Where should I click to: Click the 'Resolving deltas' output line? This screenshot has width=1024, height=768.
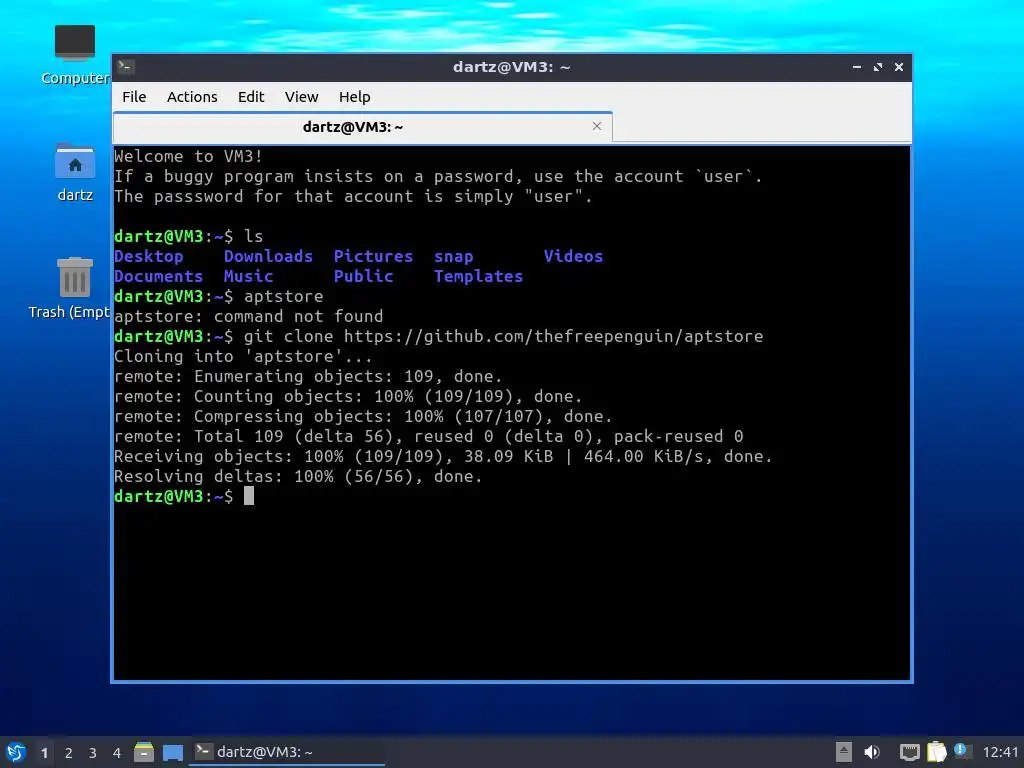pyautogui.click(x=298, y=476)
